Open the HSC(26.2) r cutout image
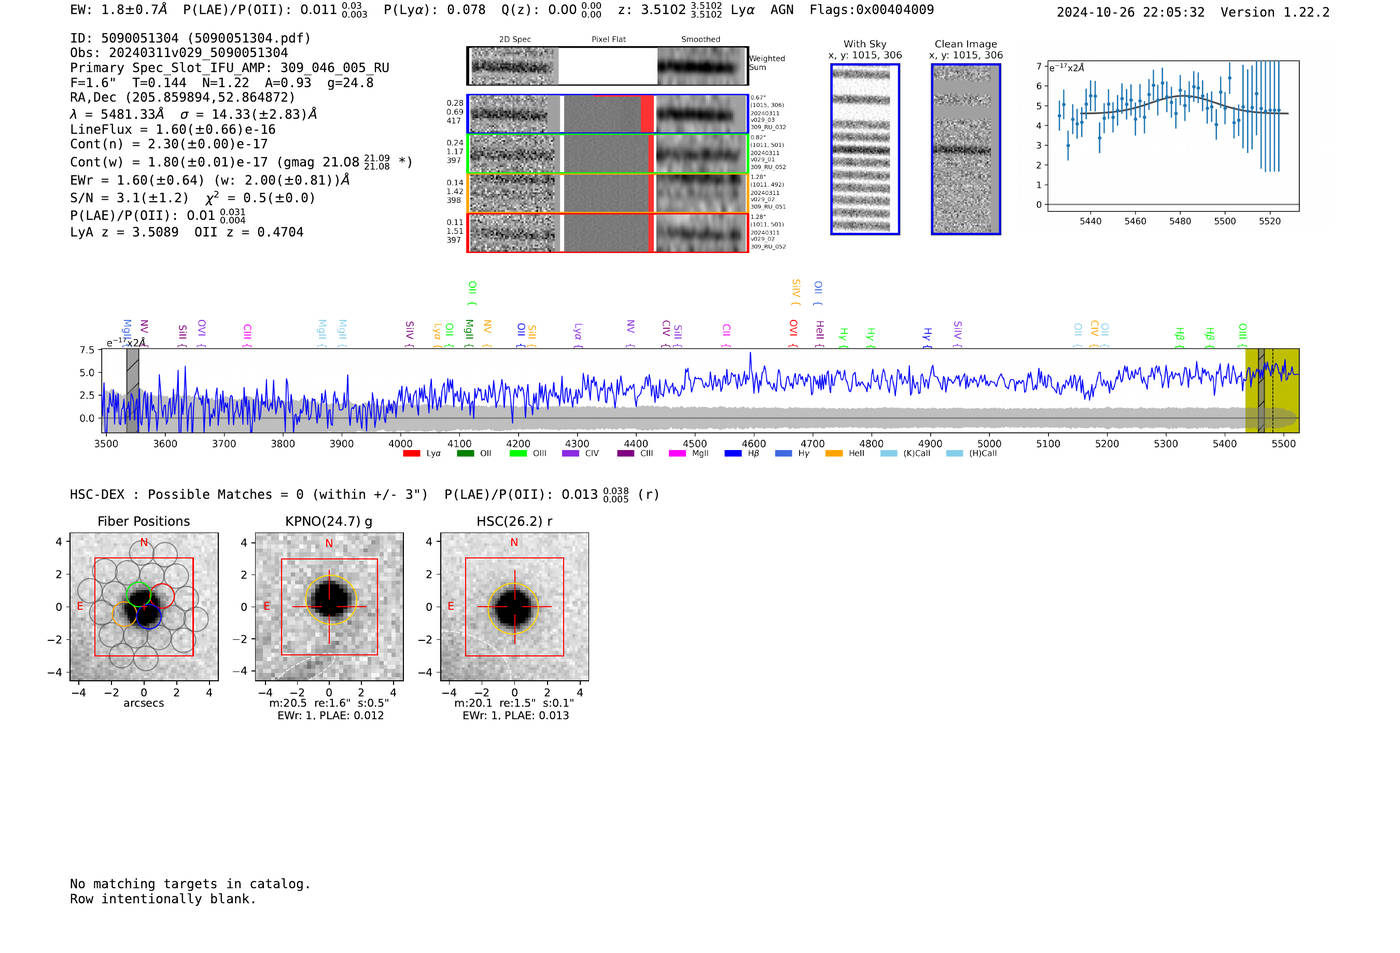This screenshot has width=1400, height=953. (514, 607)
